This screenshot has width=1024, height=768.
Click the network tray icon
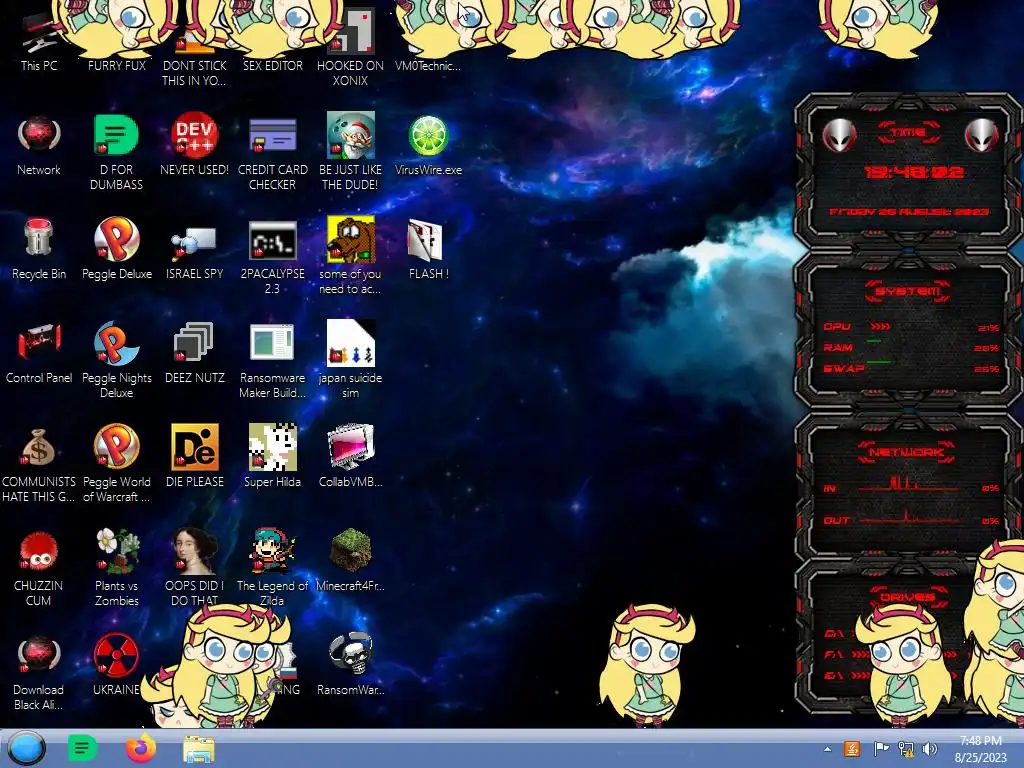[x=906, y=748]
